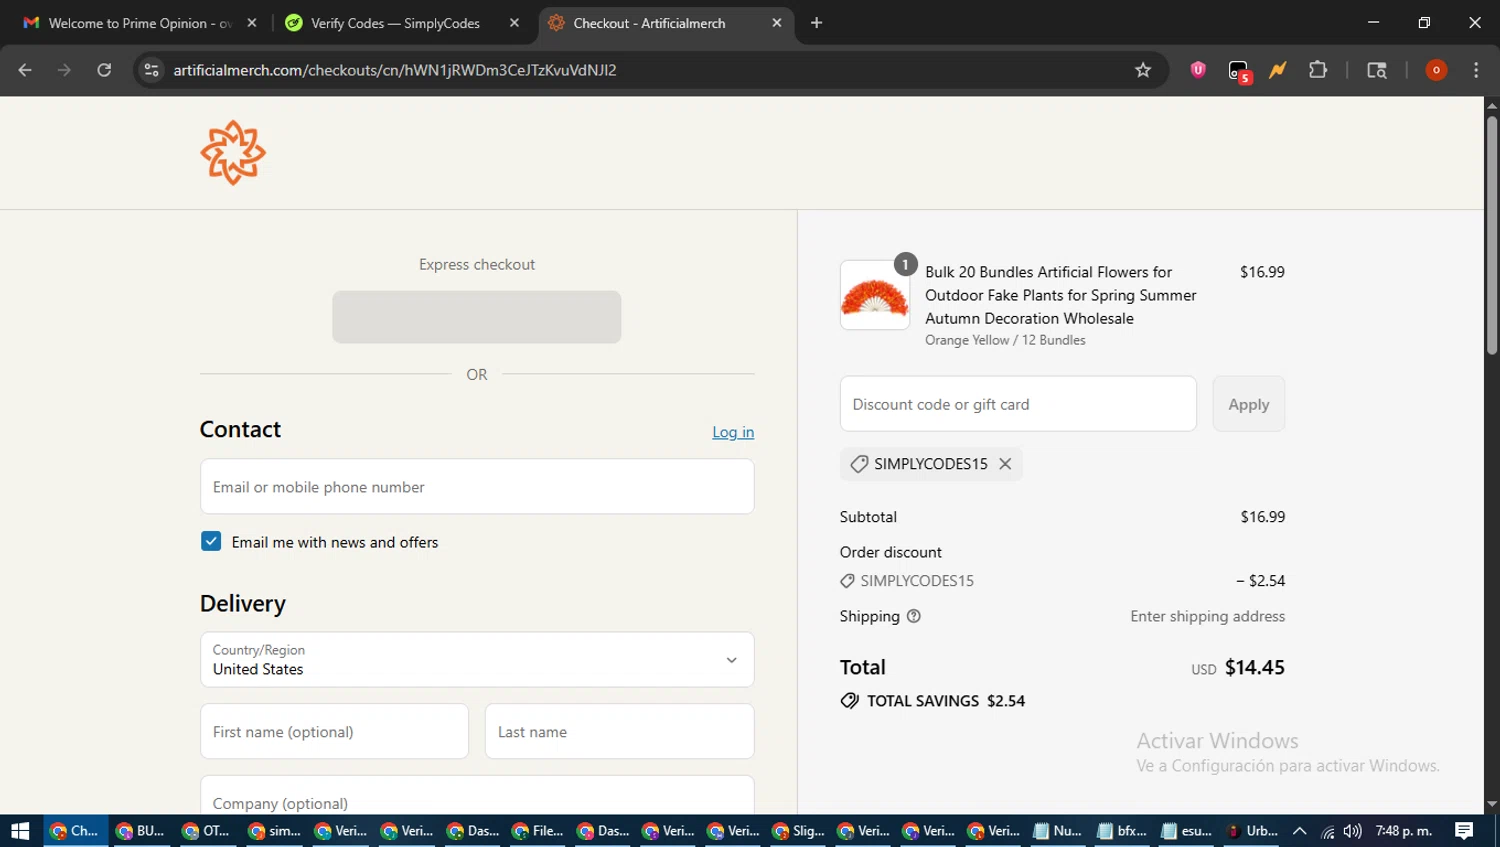This screenshot has width=1500, height=847.
Task: Click the '– $2.54' discount amount
Action: [1260, 581]
